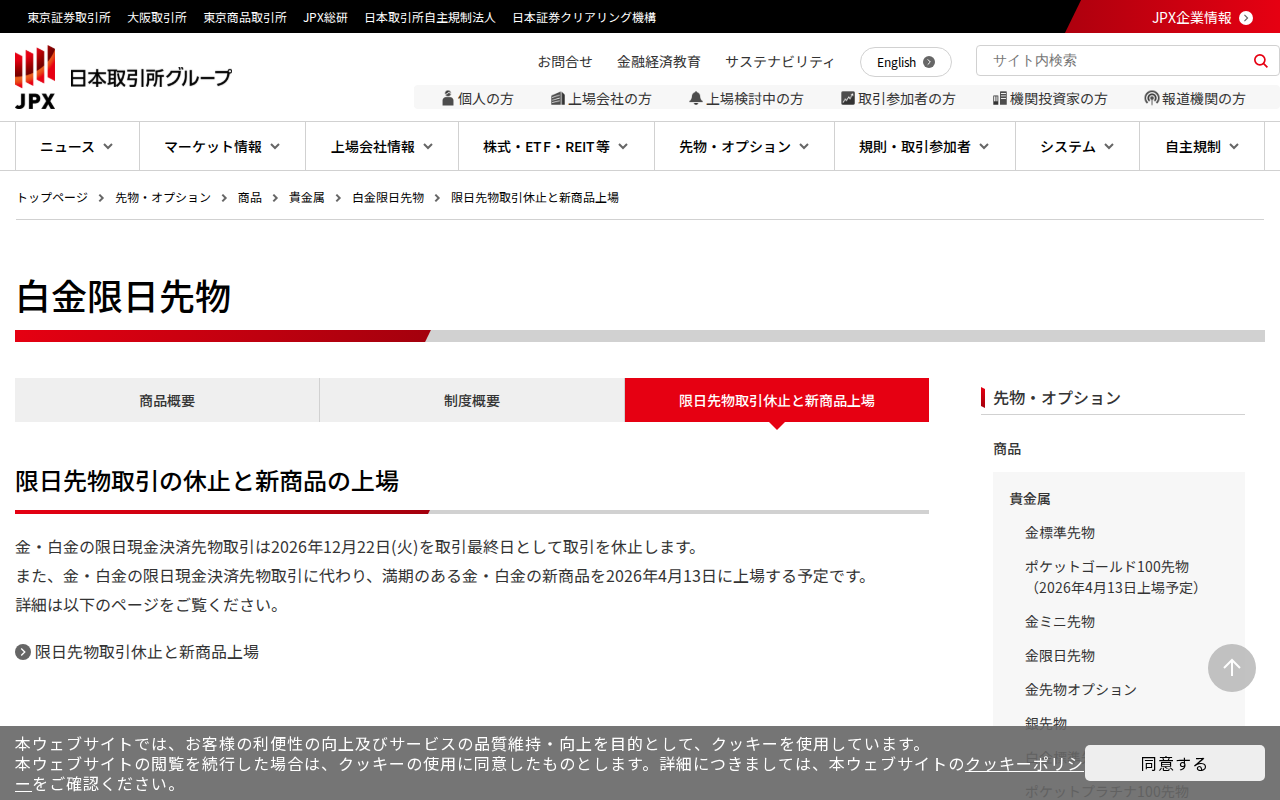Viewport: 1280px width, 800px height.
Task: Expand the 先物・オプション menu
Action: (x=744, y=146)
